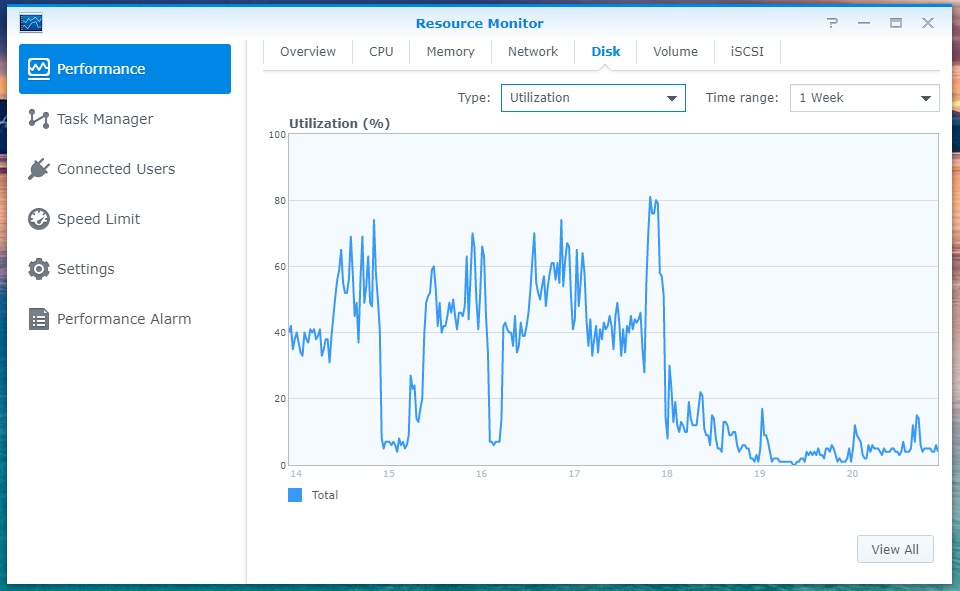Open the Task Manager section
This screenshot has height=591, width=960.
[105, 119]
